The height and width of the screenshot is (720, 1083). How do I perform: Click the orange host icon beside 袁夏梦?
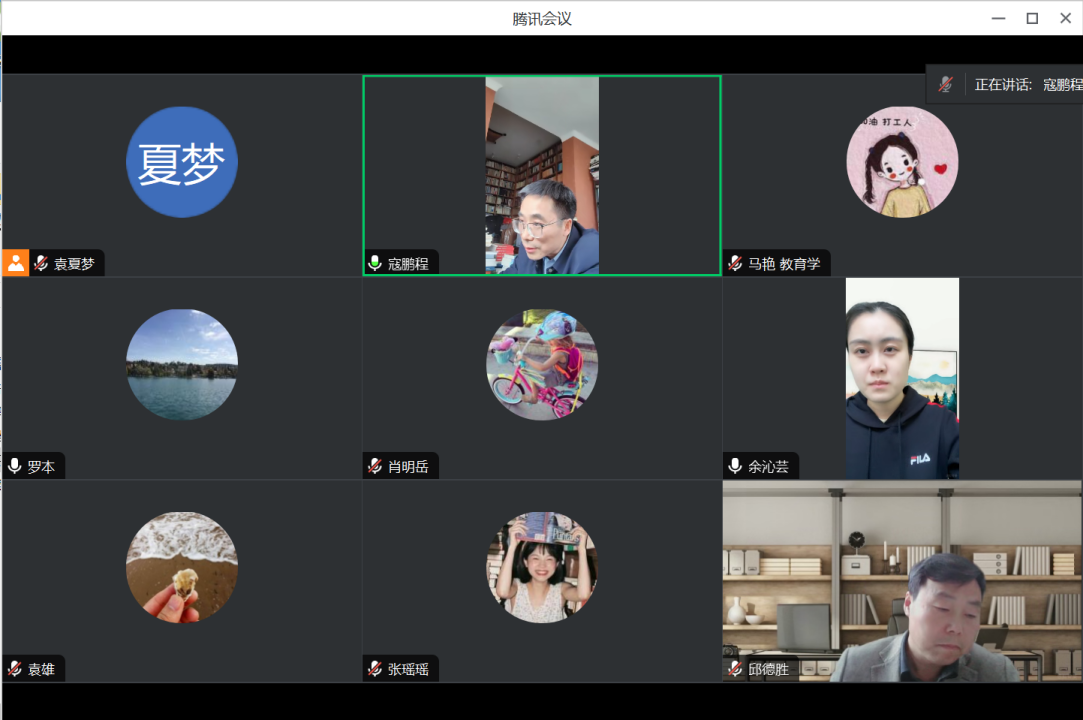(15, 264)
